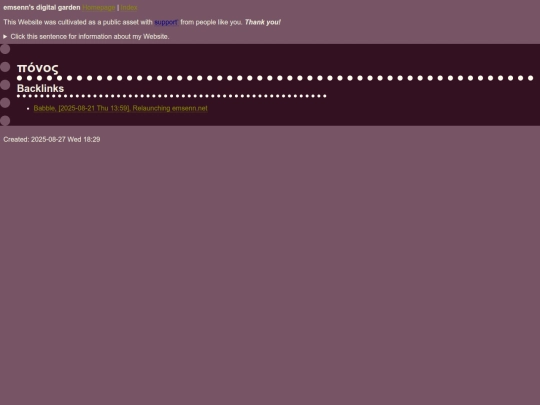The height and width of the screenshot is (405, 540).
Task: Click the punched-hole circle beside the Babble backlink
Action: tap(5, 103)
